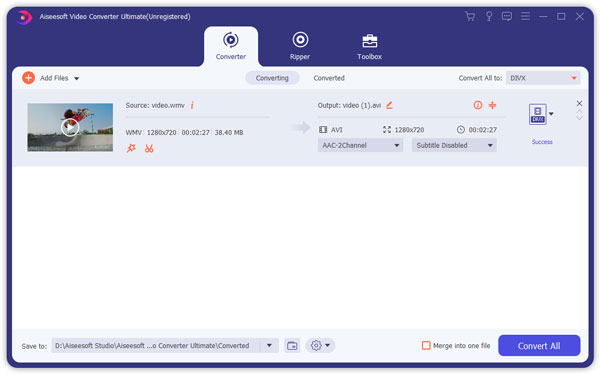This screenshot has width=600, height=374.
Task: Move the file item up
Action: [x=579, y=112]
